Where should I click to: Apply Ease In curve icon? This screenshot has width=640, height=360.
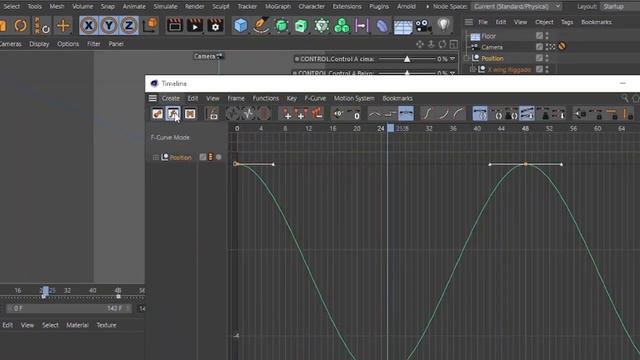coord(443,114)
